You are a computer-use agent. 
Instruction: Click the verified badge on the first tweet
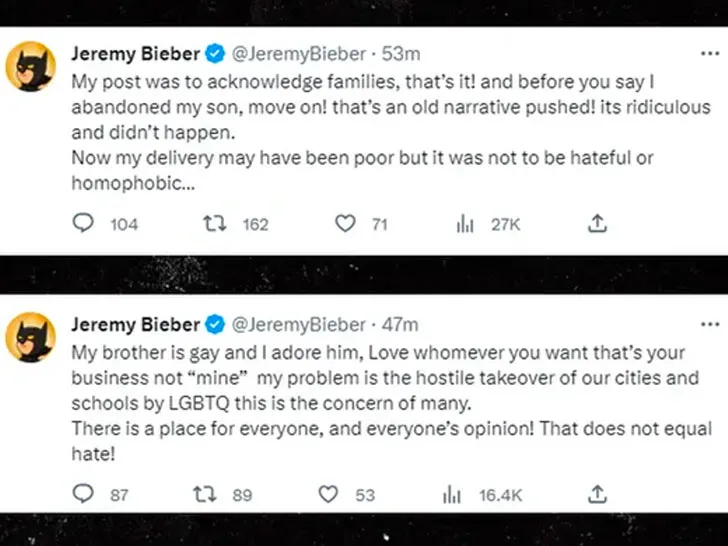click(x=214, y=54)
